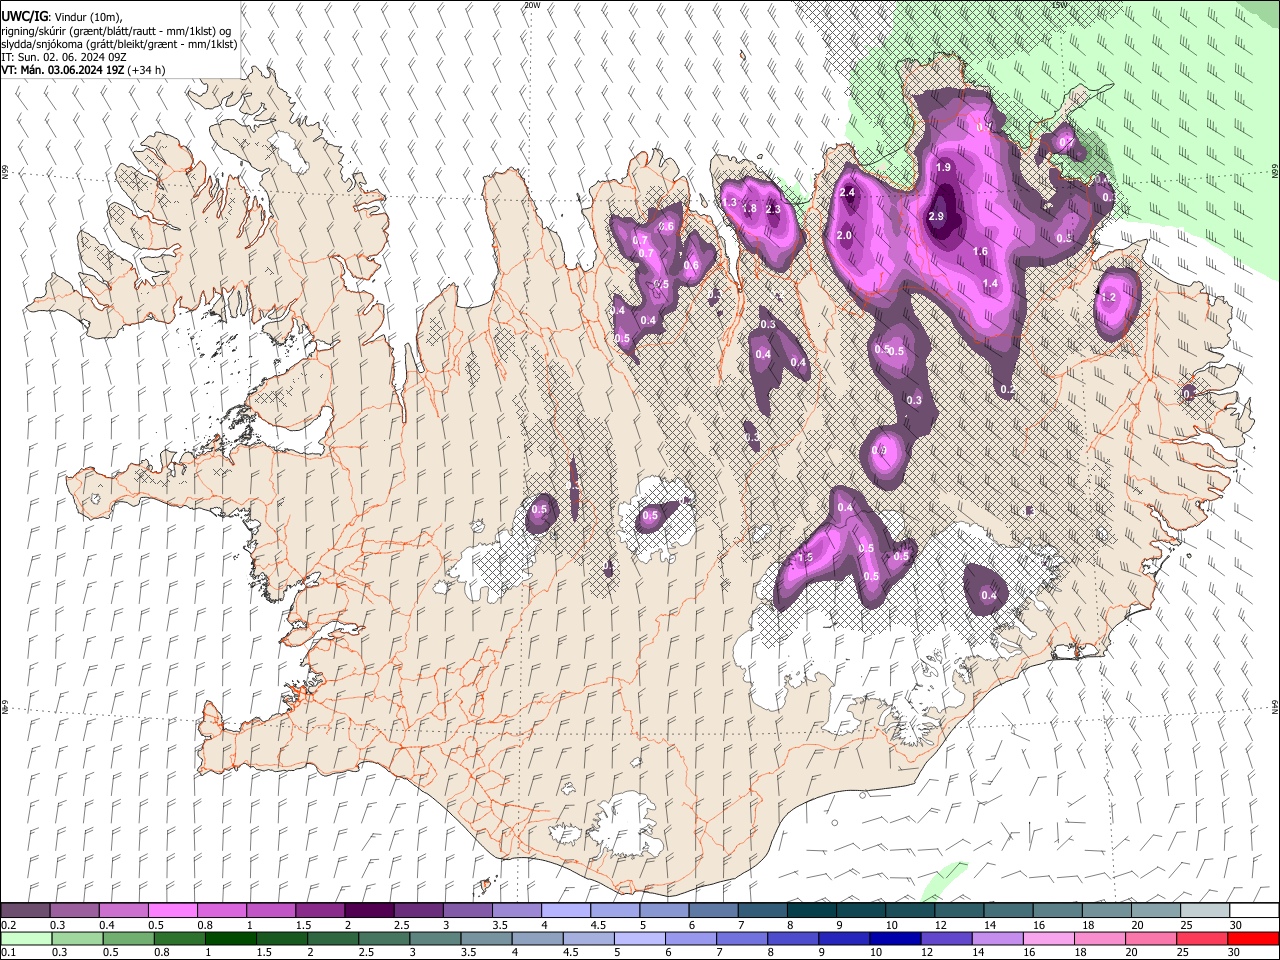Screen dimensions: 1280x960
Task: Select the light lavender 5 swatch in rain legend
Action: [640, 939]
